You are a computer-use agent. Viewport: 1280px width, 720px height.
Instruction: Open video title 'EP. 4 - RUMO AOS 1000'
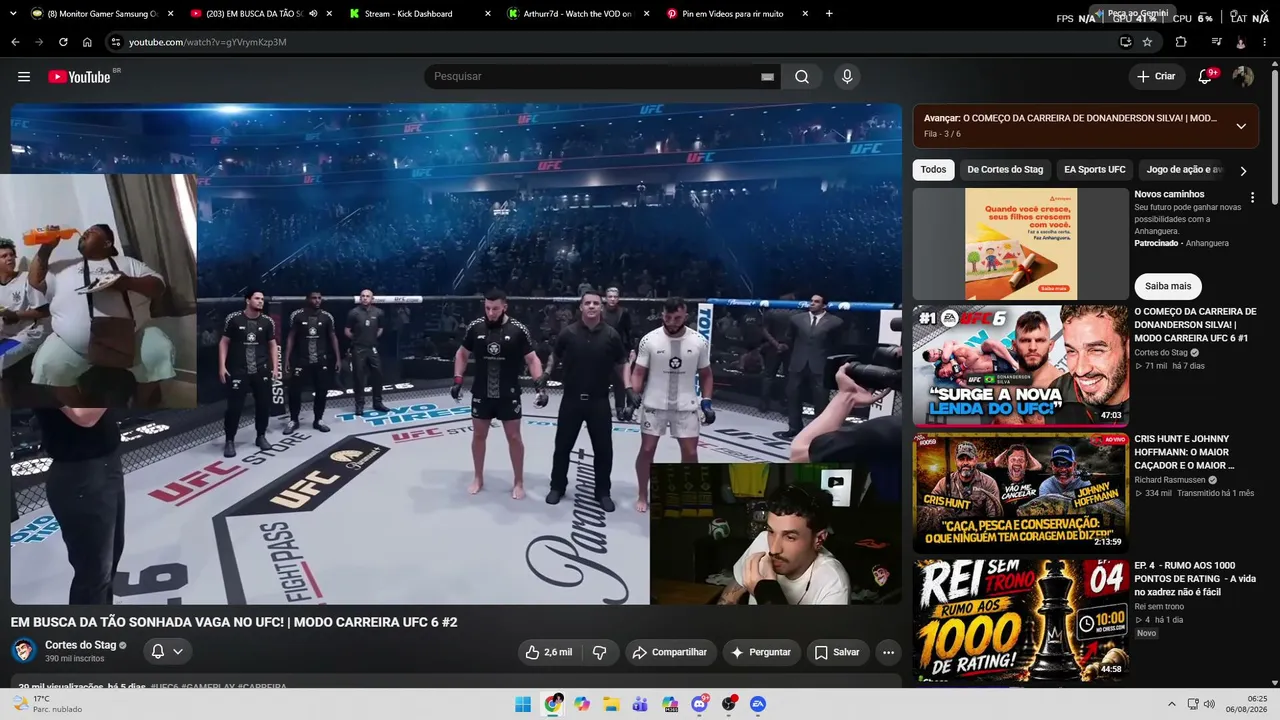1195,578
